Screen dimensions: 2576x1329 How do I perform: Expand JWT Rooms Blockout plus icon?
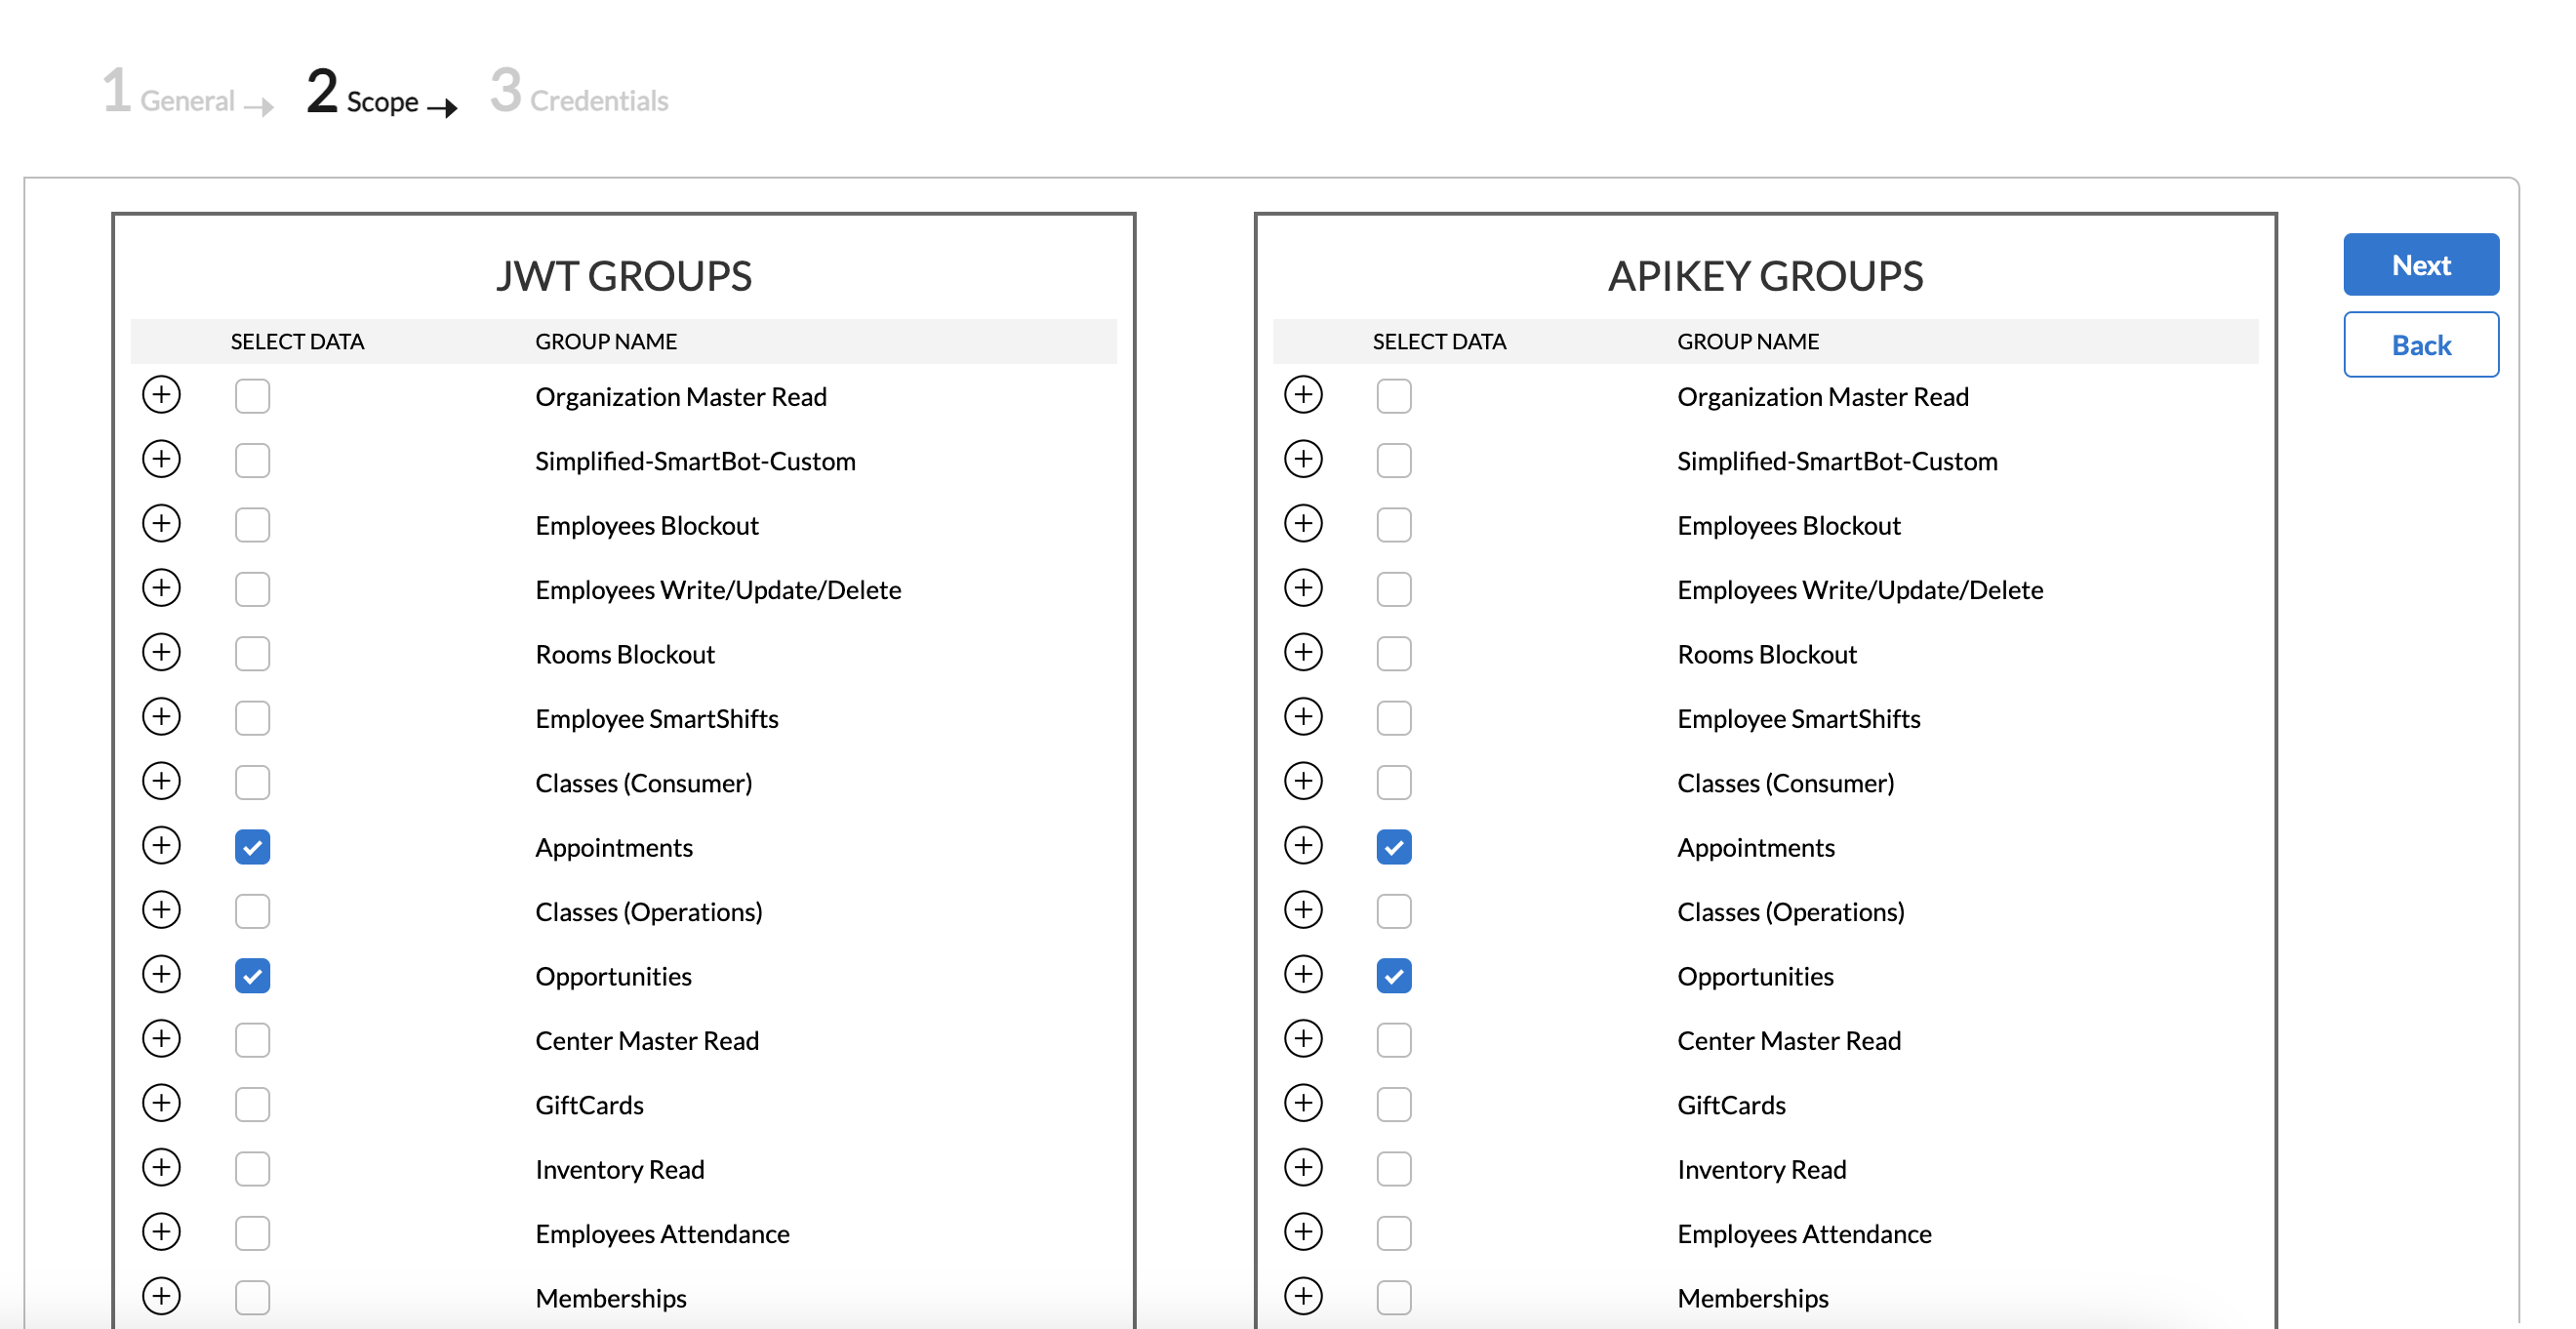[x=161, y=652]
